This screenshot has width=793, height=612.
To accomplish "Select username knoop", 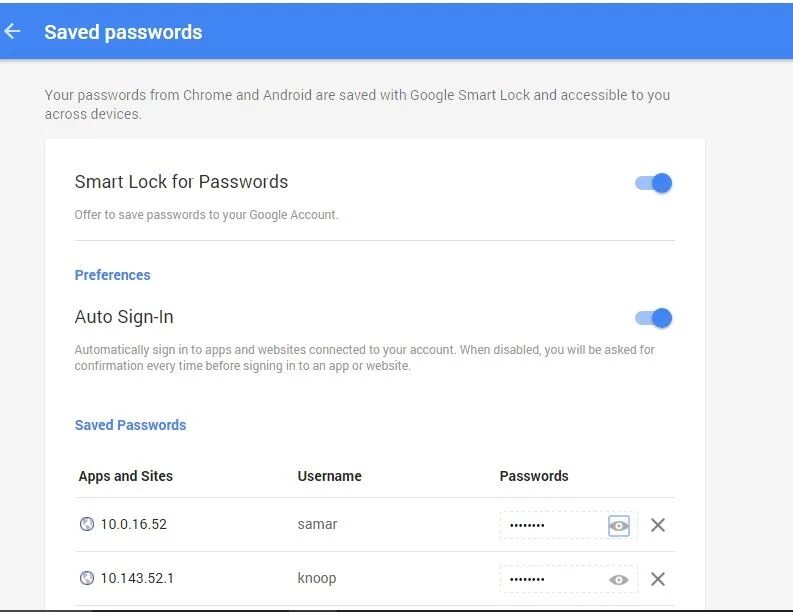I will point(317,578).
